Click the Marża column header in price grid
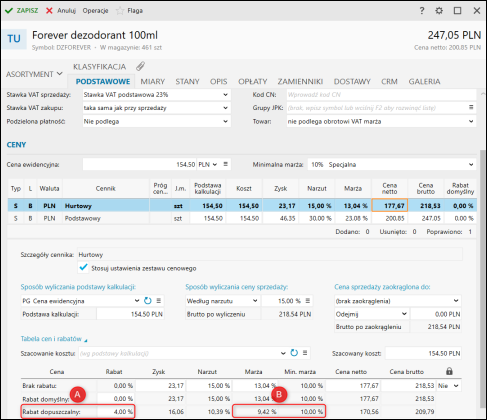The image size is (487, 420). coord(353,189)
